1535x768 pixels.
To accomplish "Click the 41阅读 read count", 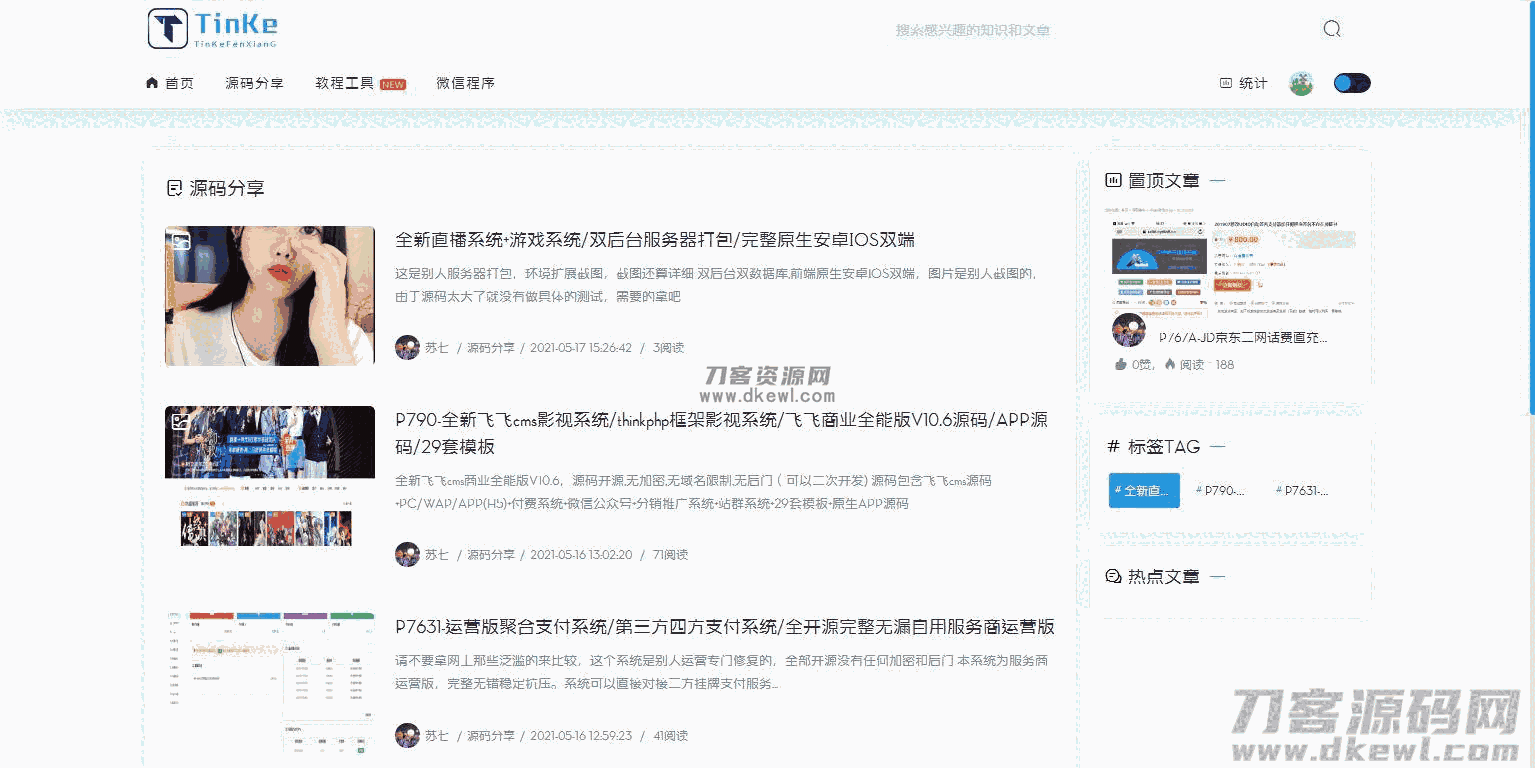I will pyautogui.click(x=670, y=736).
